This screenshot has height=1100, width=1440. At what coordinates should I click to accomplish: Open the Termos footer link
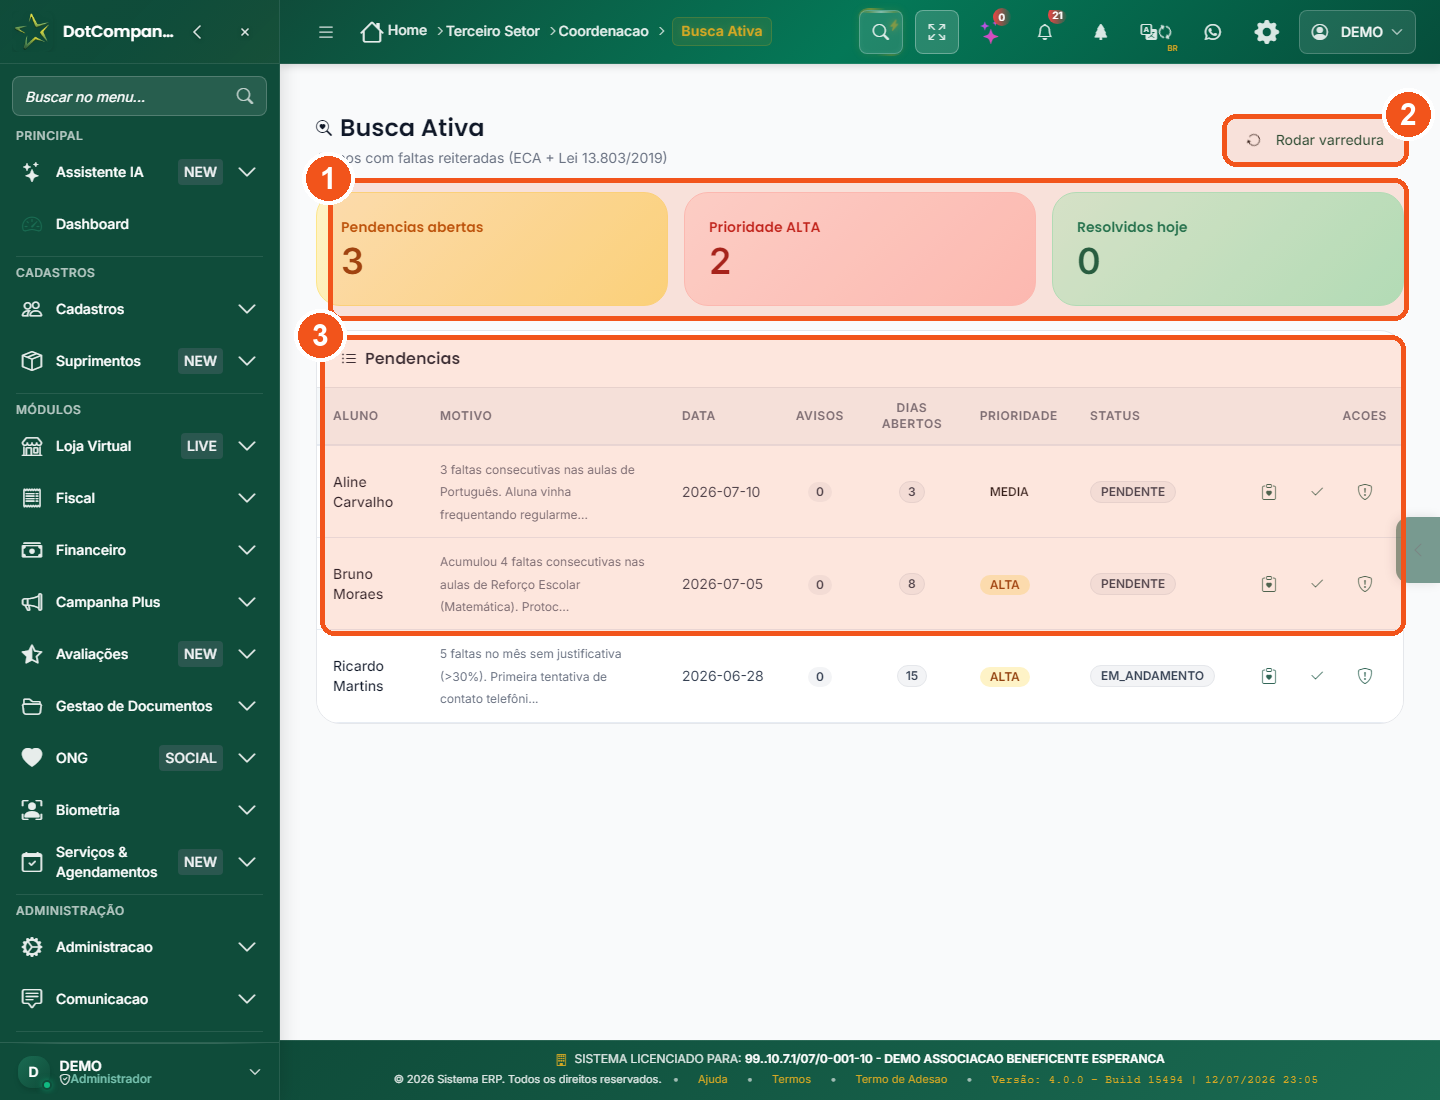pos(791,1080)
